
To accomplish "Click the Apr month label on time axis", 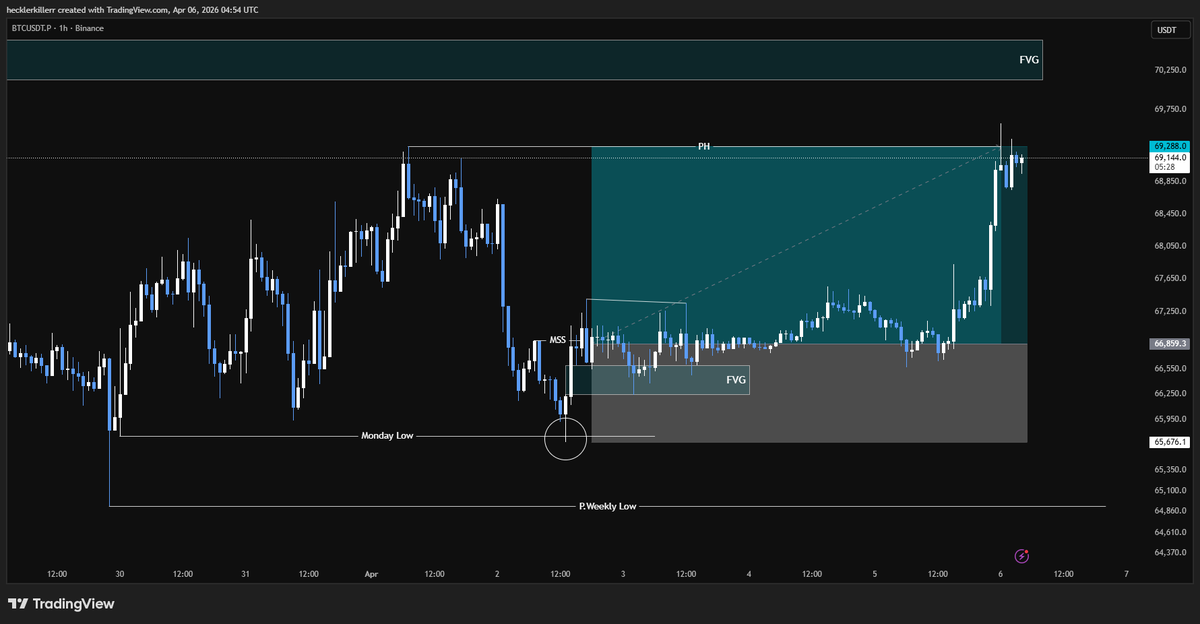I will [372, 574].
